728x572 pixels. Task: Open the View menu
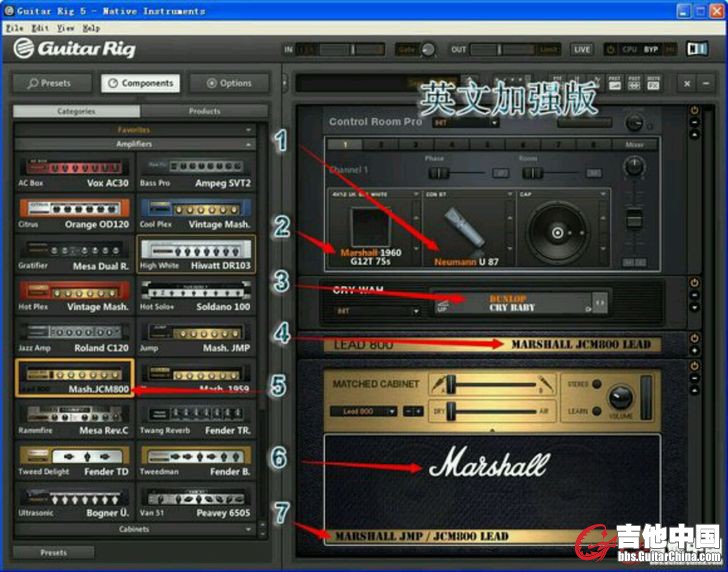pyautogui.click(x=65, y=28)
